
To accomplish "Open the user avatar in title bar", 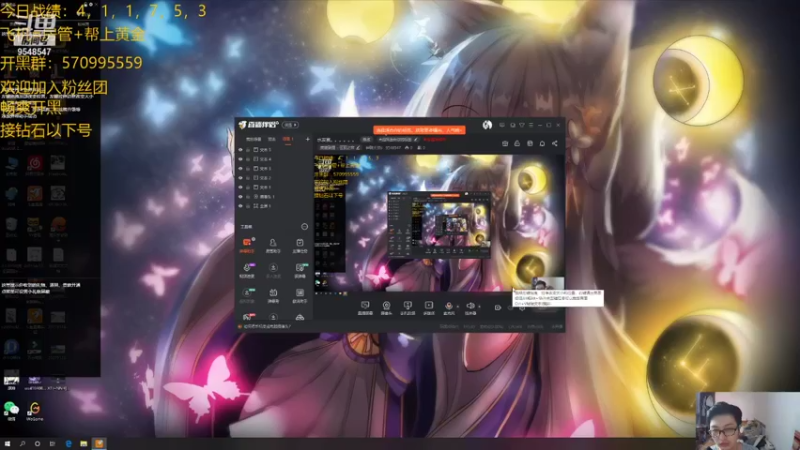I will (x=487, y=125).
